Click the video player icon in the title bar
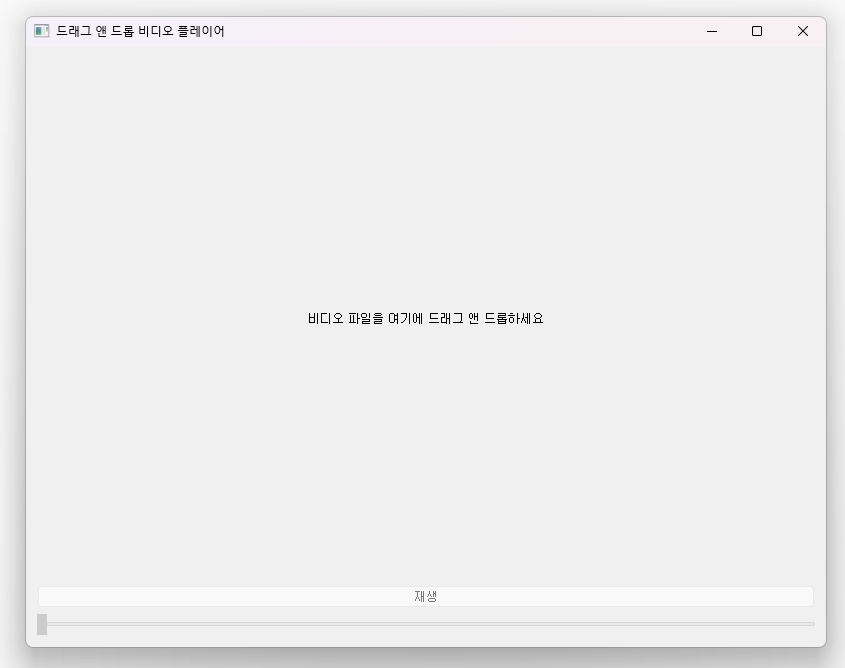Screen dimensions: 845x668 point(43,30)
